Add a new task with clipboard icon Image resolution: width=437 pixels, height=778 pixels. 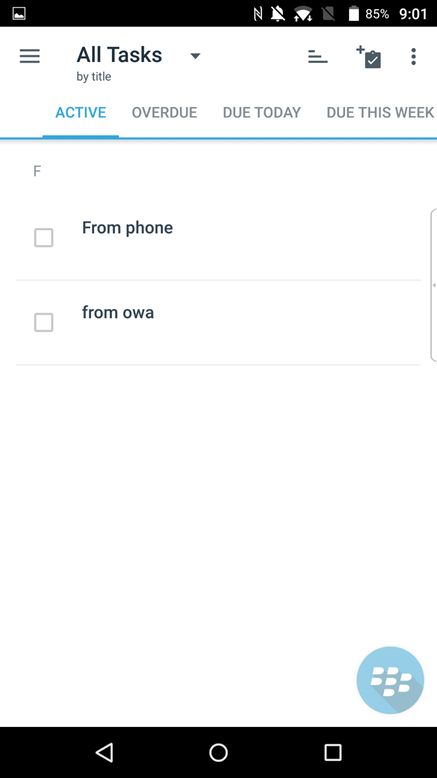click(369, 57)
